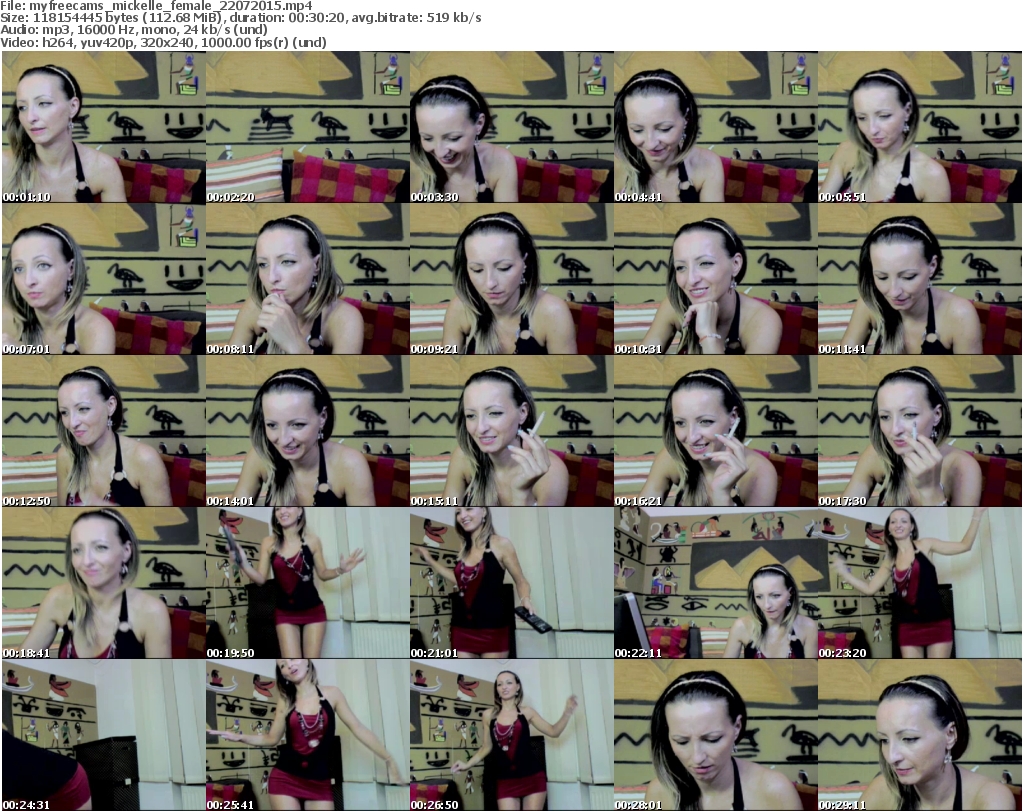Choose the 00:16:21 thumbnail
The width and height of the screenshot is (1024, 811).
point(716,431)
